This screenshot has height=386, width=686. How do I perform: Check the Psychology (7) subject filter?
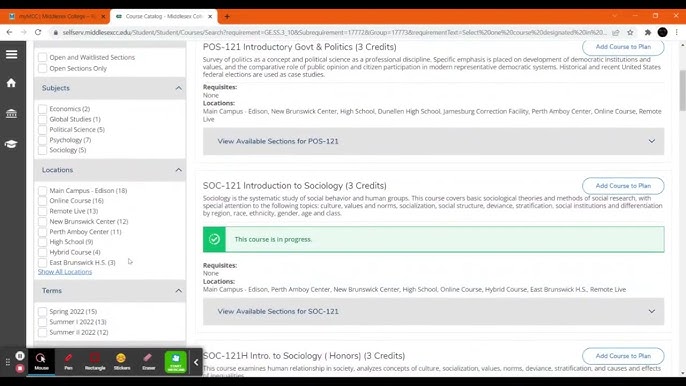(x=42, y=140)
